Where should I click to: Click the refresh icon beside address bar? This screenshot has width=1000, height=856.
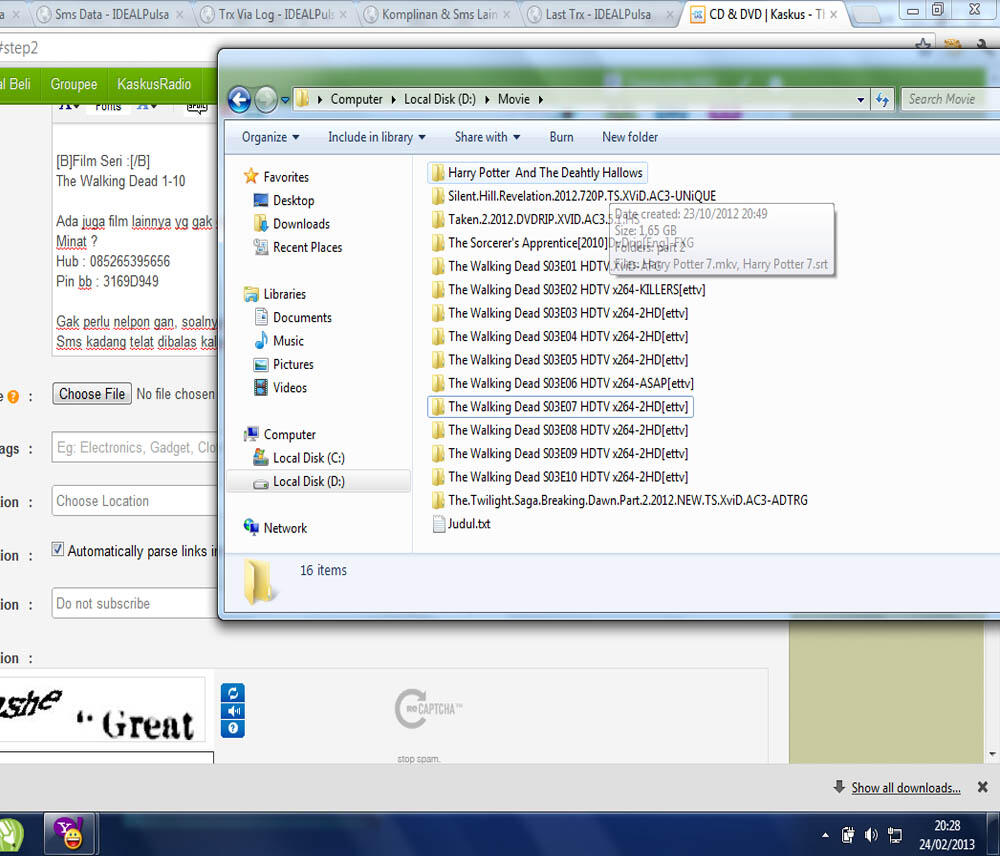pos(883,100)
